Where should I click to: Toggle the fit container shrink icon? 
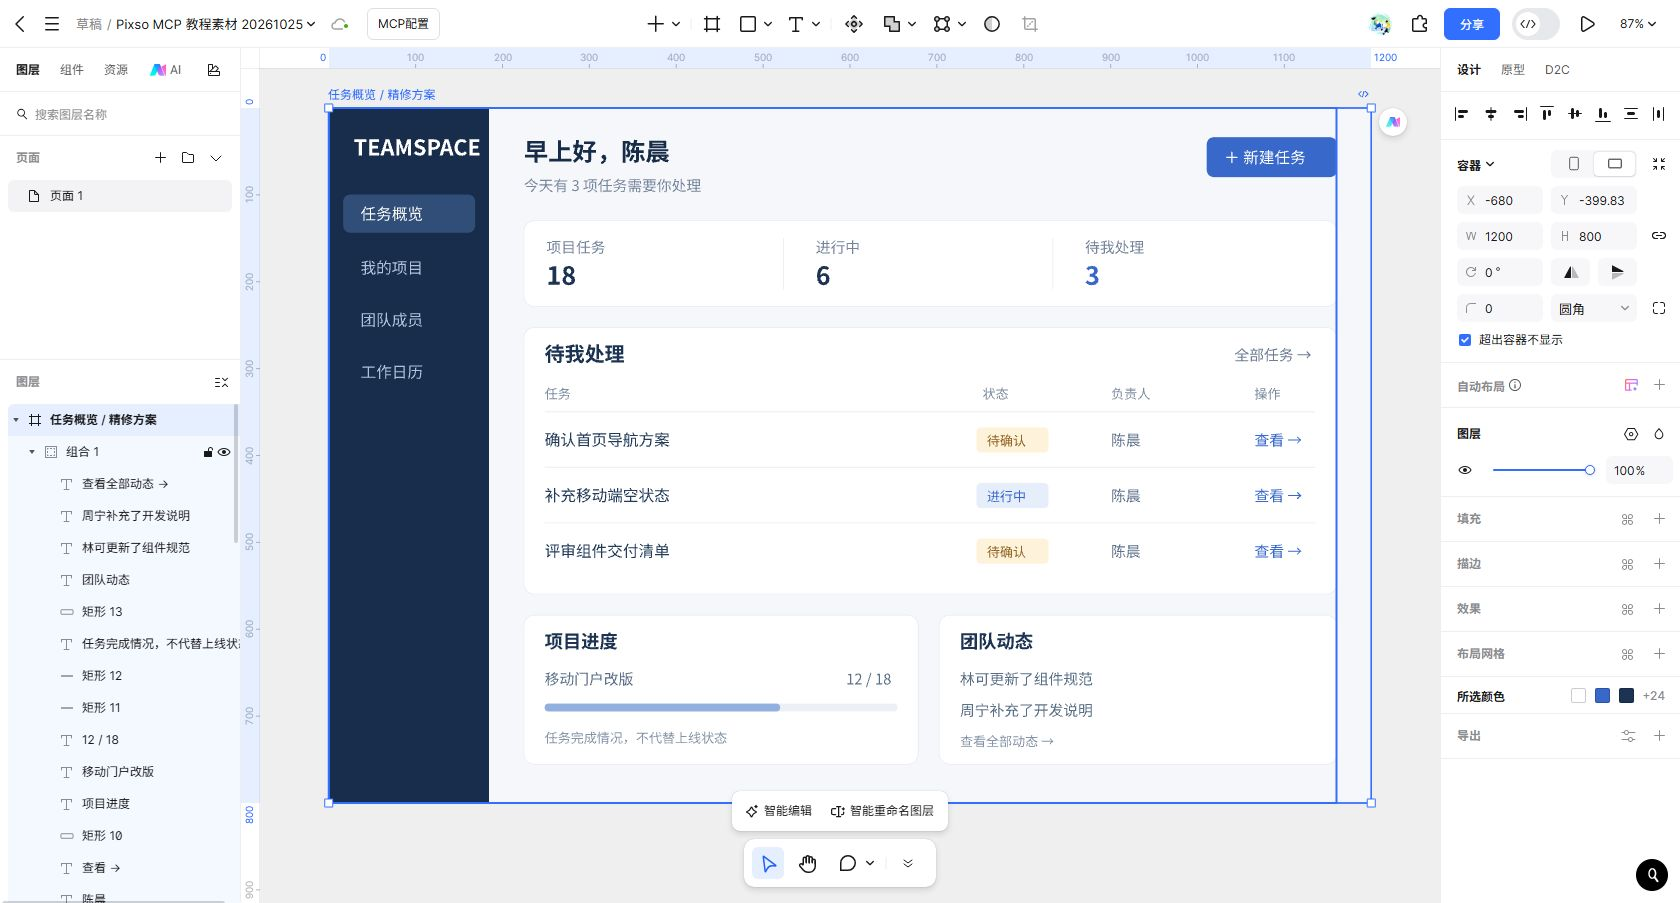coord(1659,164)
